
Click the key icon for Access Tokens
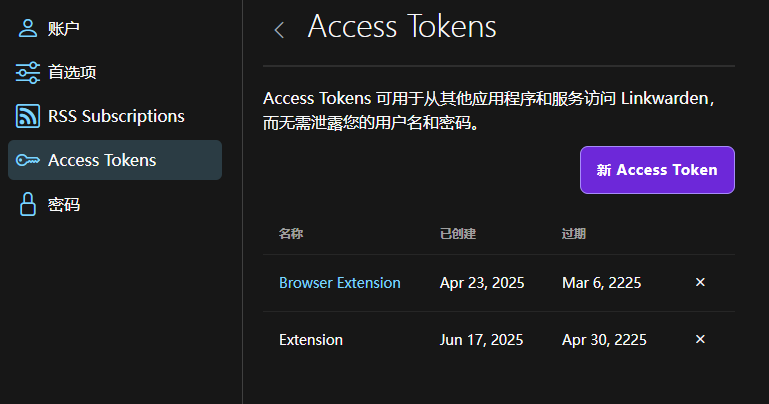coord(27,160)
